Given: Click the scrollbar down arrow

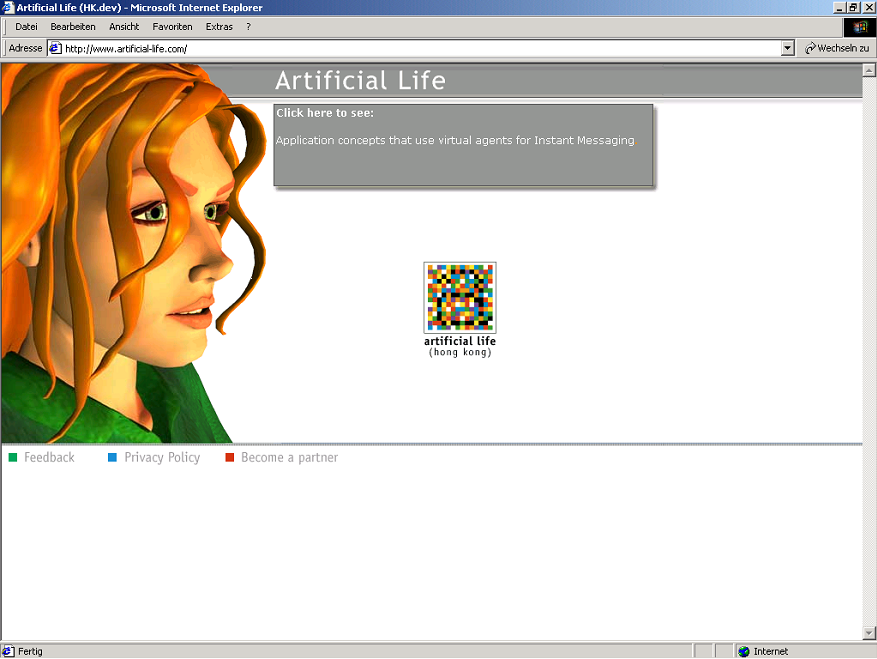Looking at the screenshot, I should coord(869,633).
